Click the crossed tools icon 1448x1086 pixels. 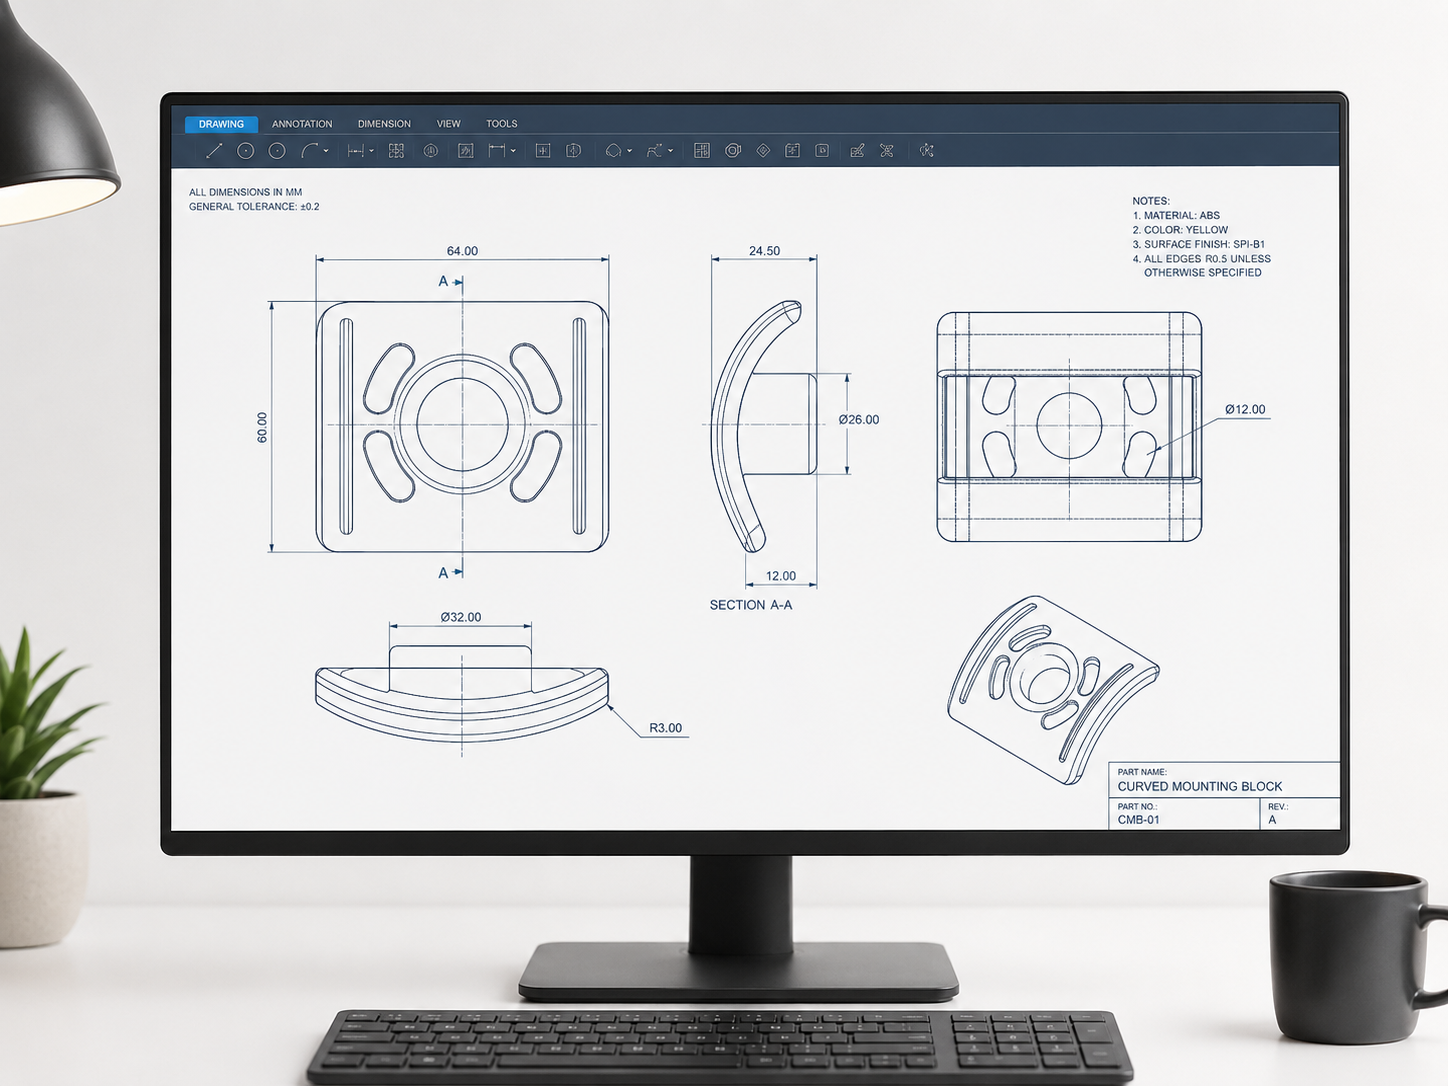coord(886,151)
